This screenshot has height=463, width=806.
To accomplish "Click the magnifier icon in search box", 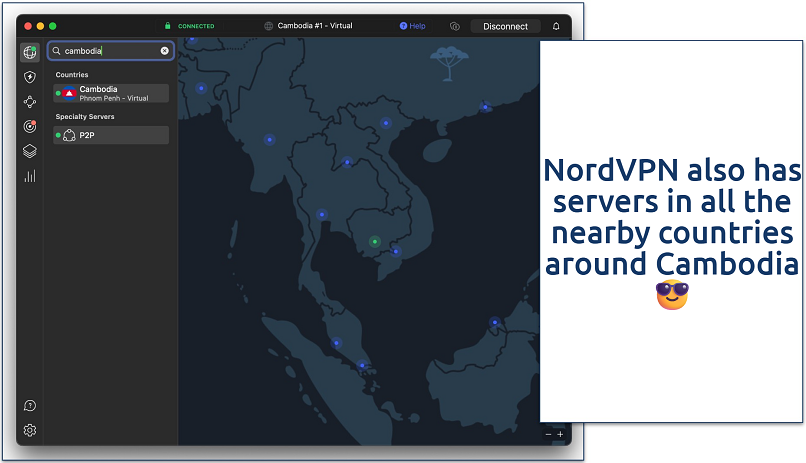I will pos(57,51).
